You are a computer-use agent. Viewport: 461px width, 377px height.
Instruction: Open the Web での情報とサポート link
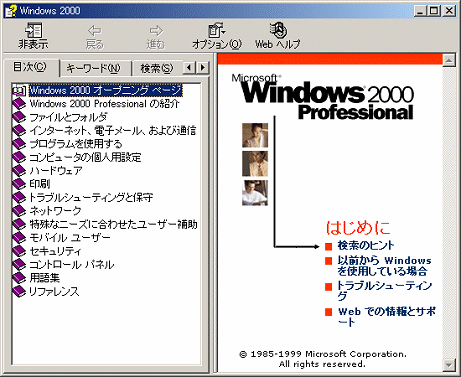(x=387, y=317)
